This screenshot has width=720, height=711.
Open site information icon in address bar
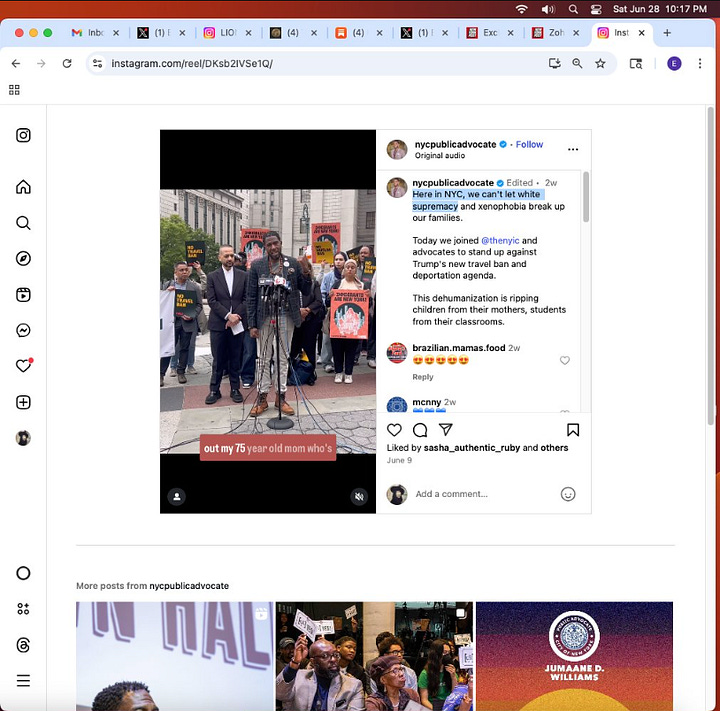97,63
